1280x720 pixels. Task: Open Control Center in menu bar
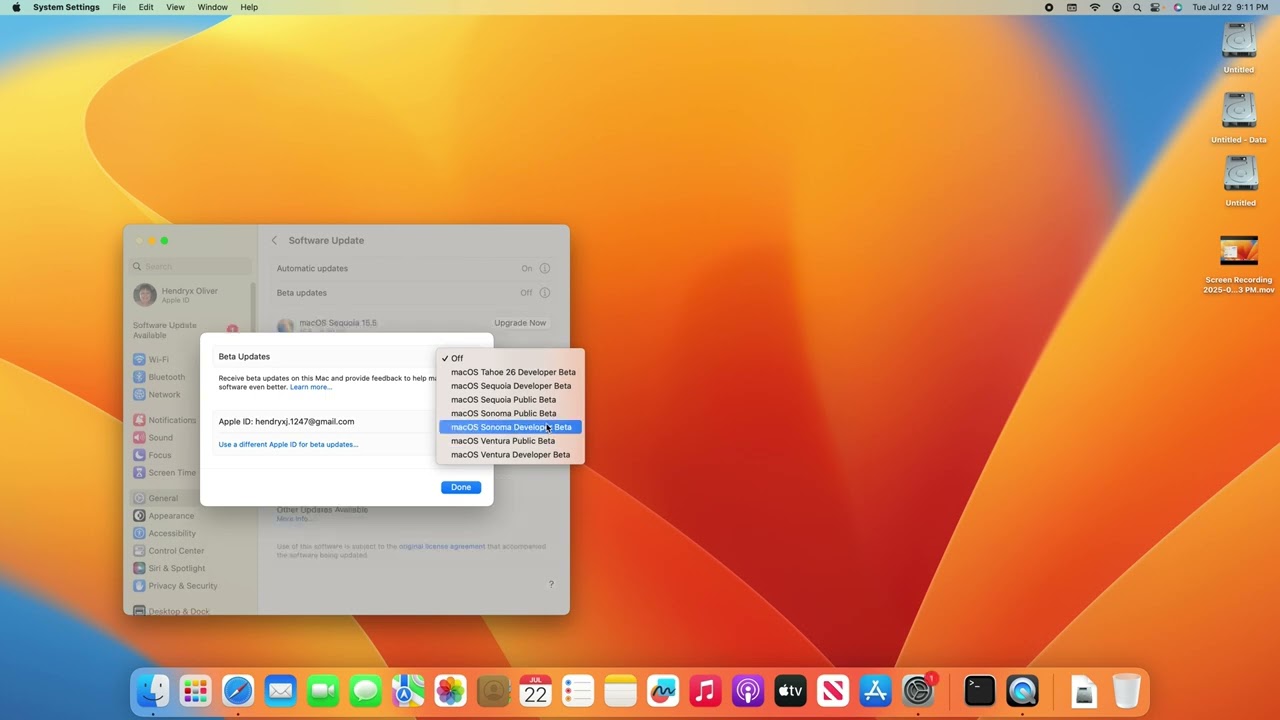coord(1156,7)
